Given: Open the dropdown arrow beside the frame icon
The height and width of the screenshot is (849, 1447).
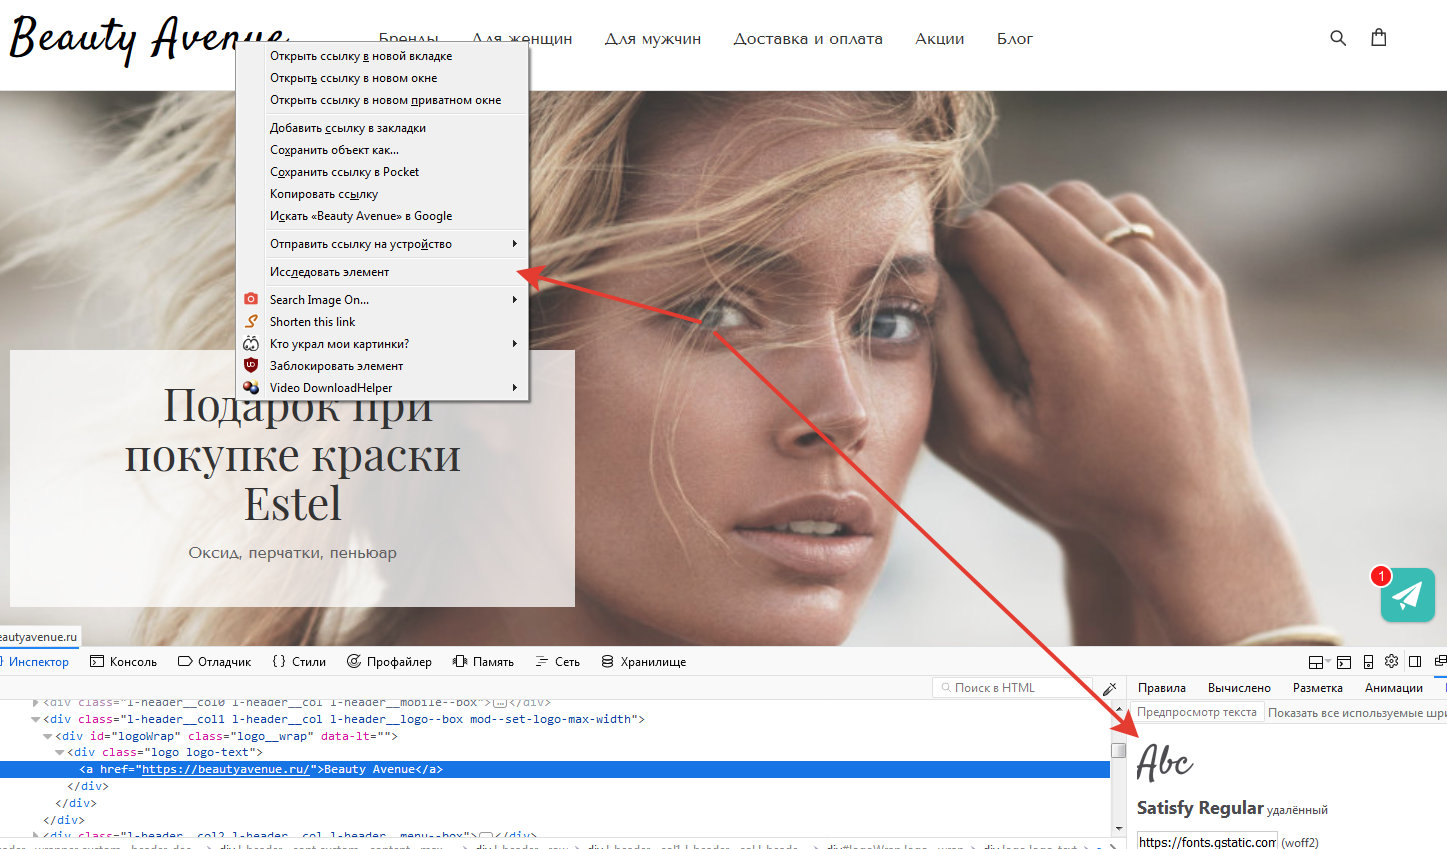Looking at the screenshot, I should (x=1327, y=662).
